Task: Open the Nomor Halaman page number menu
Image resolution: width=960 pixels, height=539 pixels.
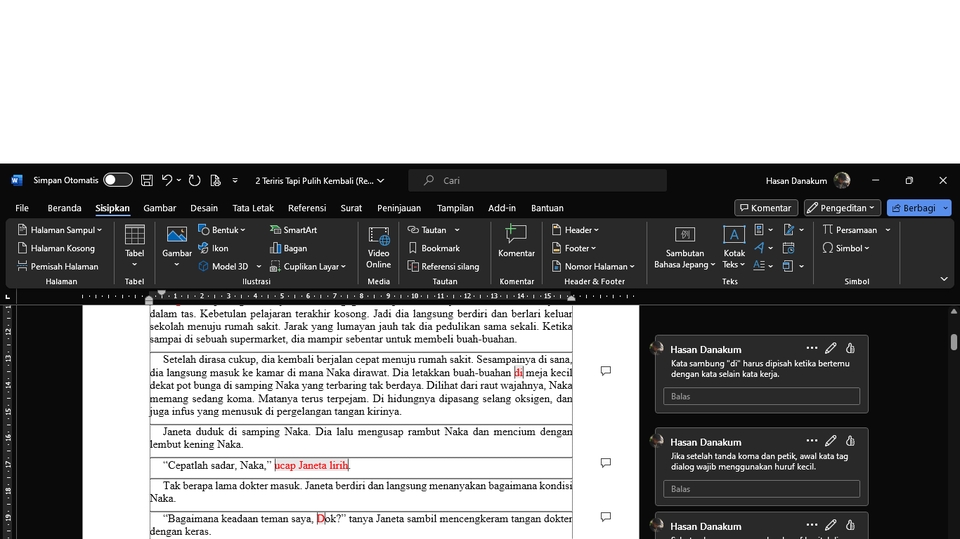Action: coord(593,266)
